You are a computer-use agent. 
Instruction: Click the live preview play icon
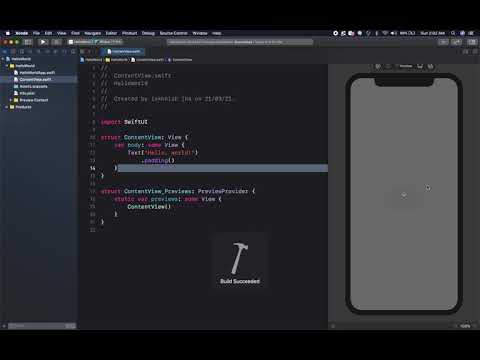[x=378, y=66]
